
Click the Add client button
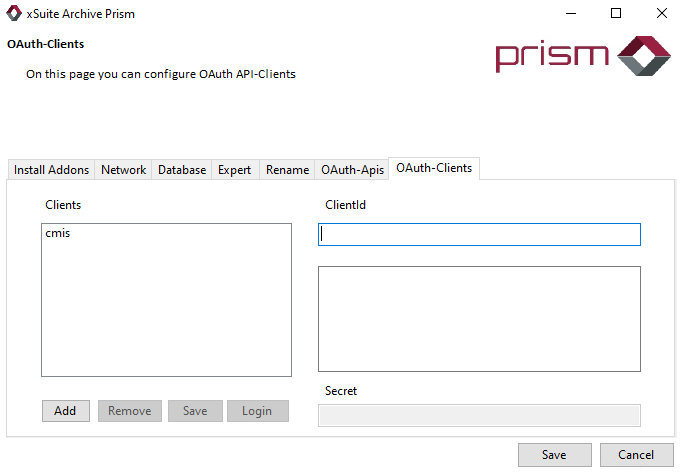[x=66, y=411]
